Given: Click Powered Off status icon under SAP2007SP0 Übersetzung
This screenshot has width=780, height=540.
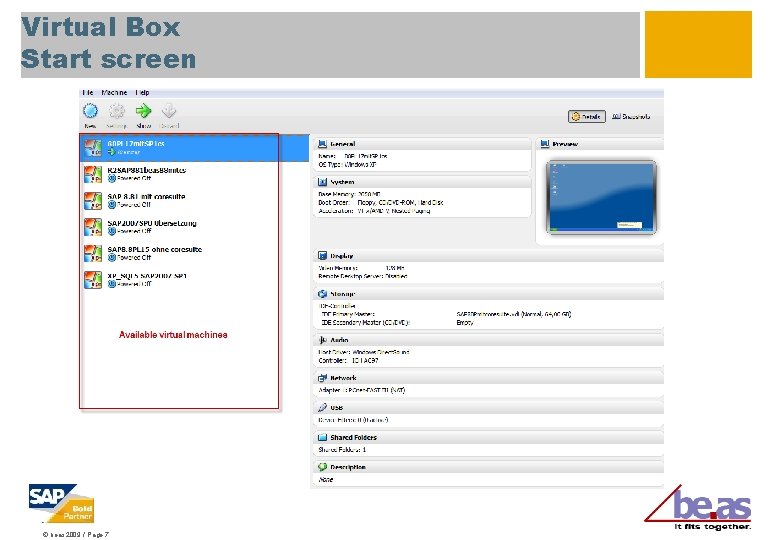Looking at the screenshot, I should tap(111, 231).
